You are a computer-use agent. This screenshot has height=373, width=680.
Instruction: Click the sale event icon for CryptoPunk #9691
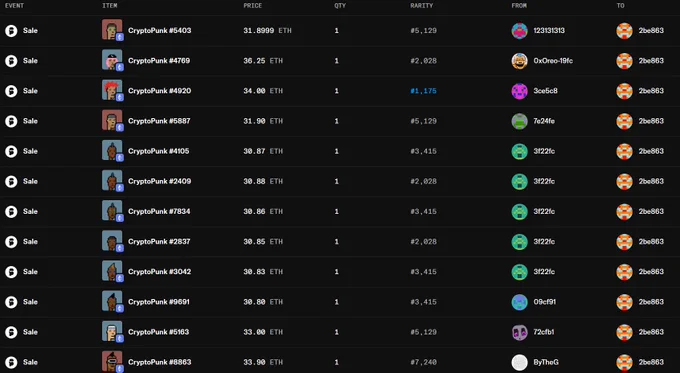click(x=11, y=302)
